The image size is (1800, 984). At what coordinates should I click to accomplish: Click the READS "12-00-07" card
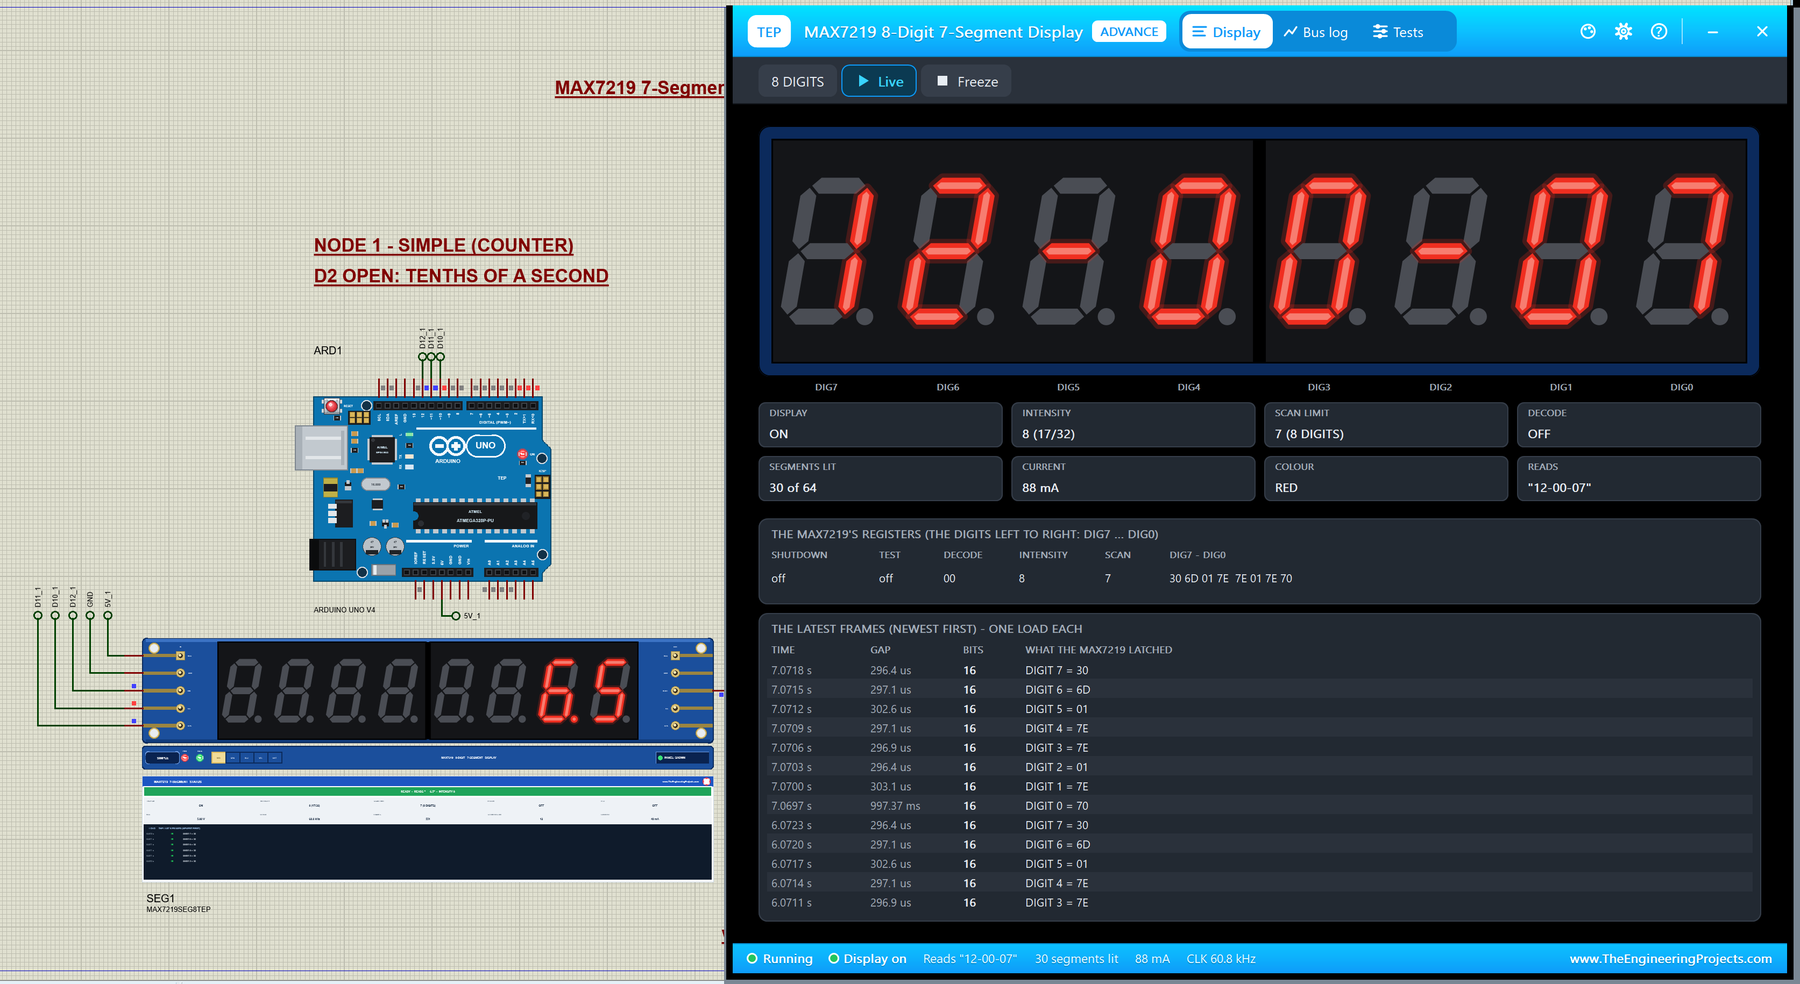(x=1639, y=478)
